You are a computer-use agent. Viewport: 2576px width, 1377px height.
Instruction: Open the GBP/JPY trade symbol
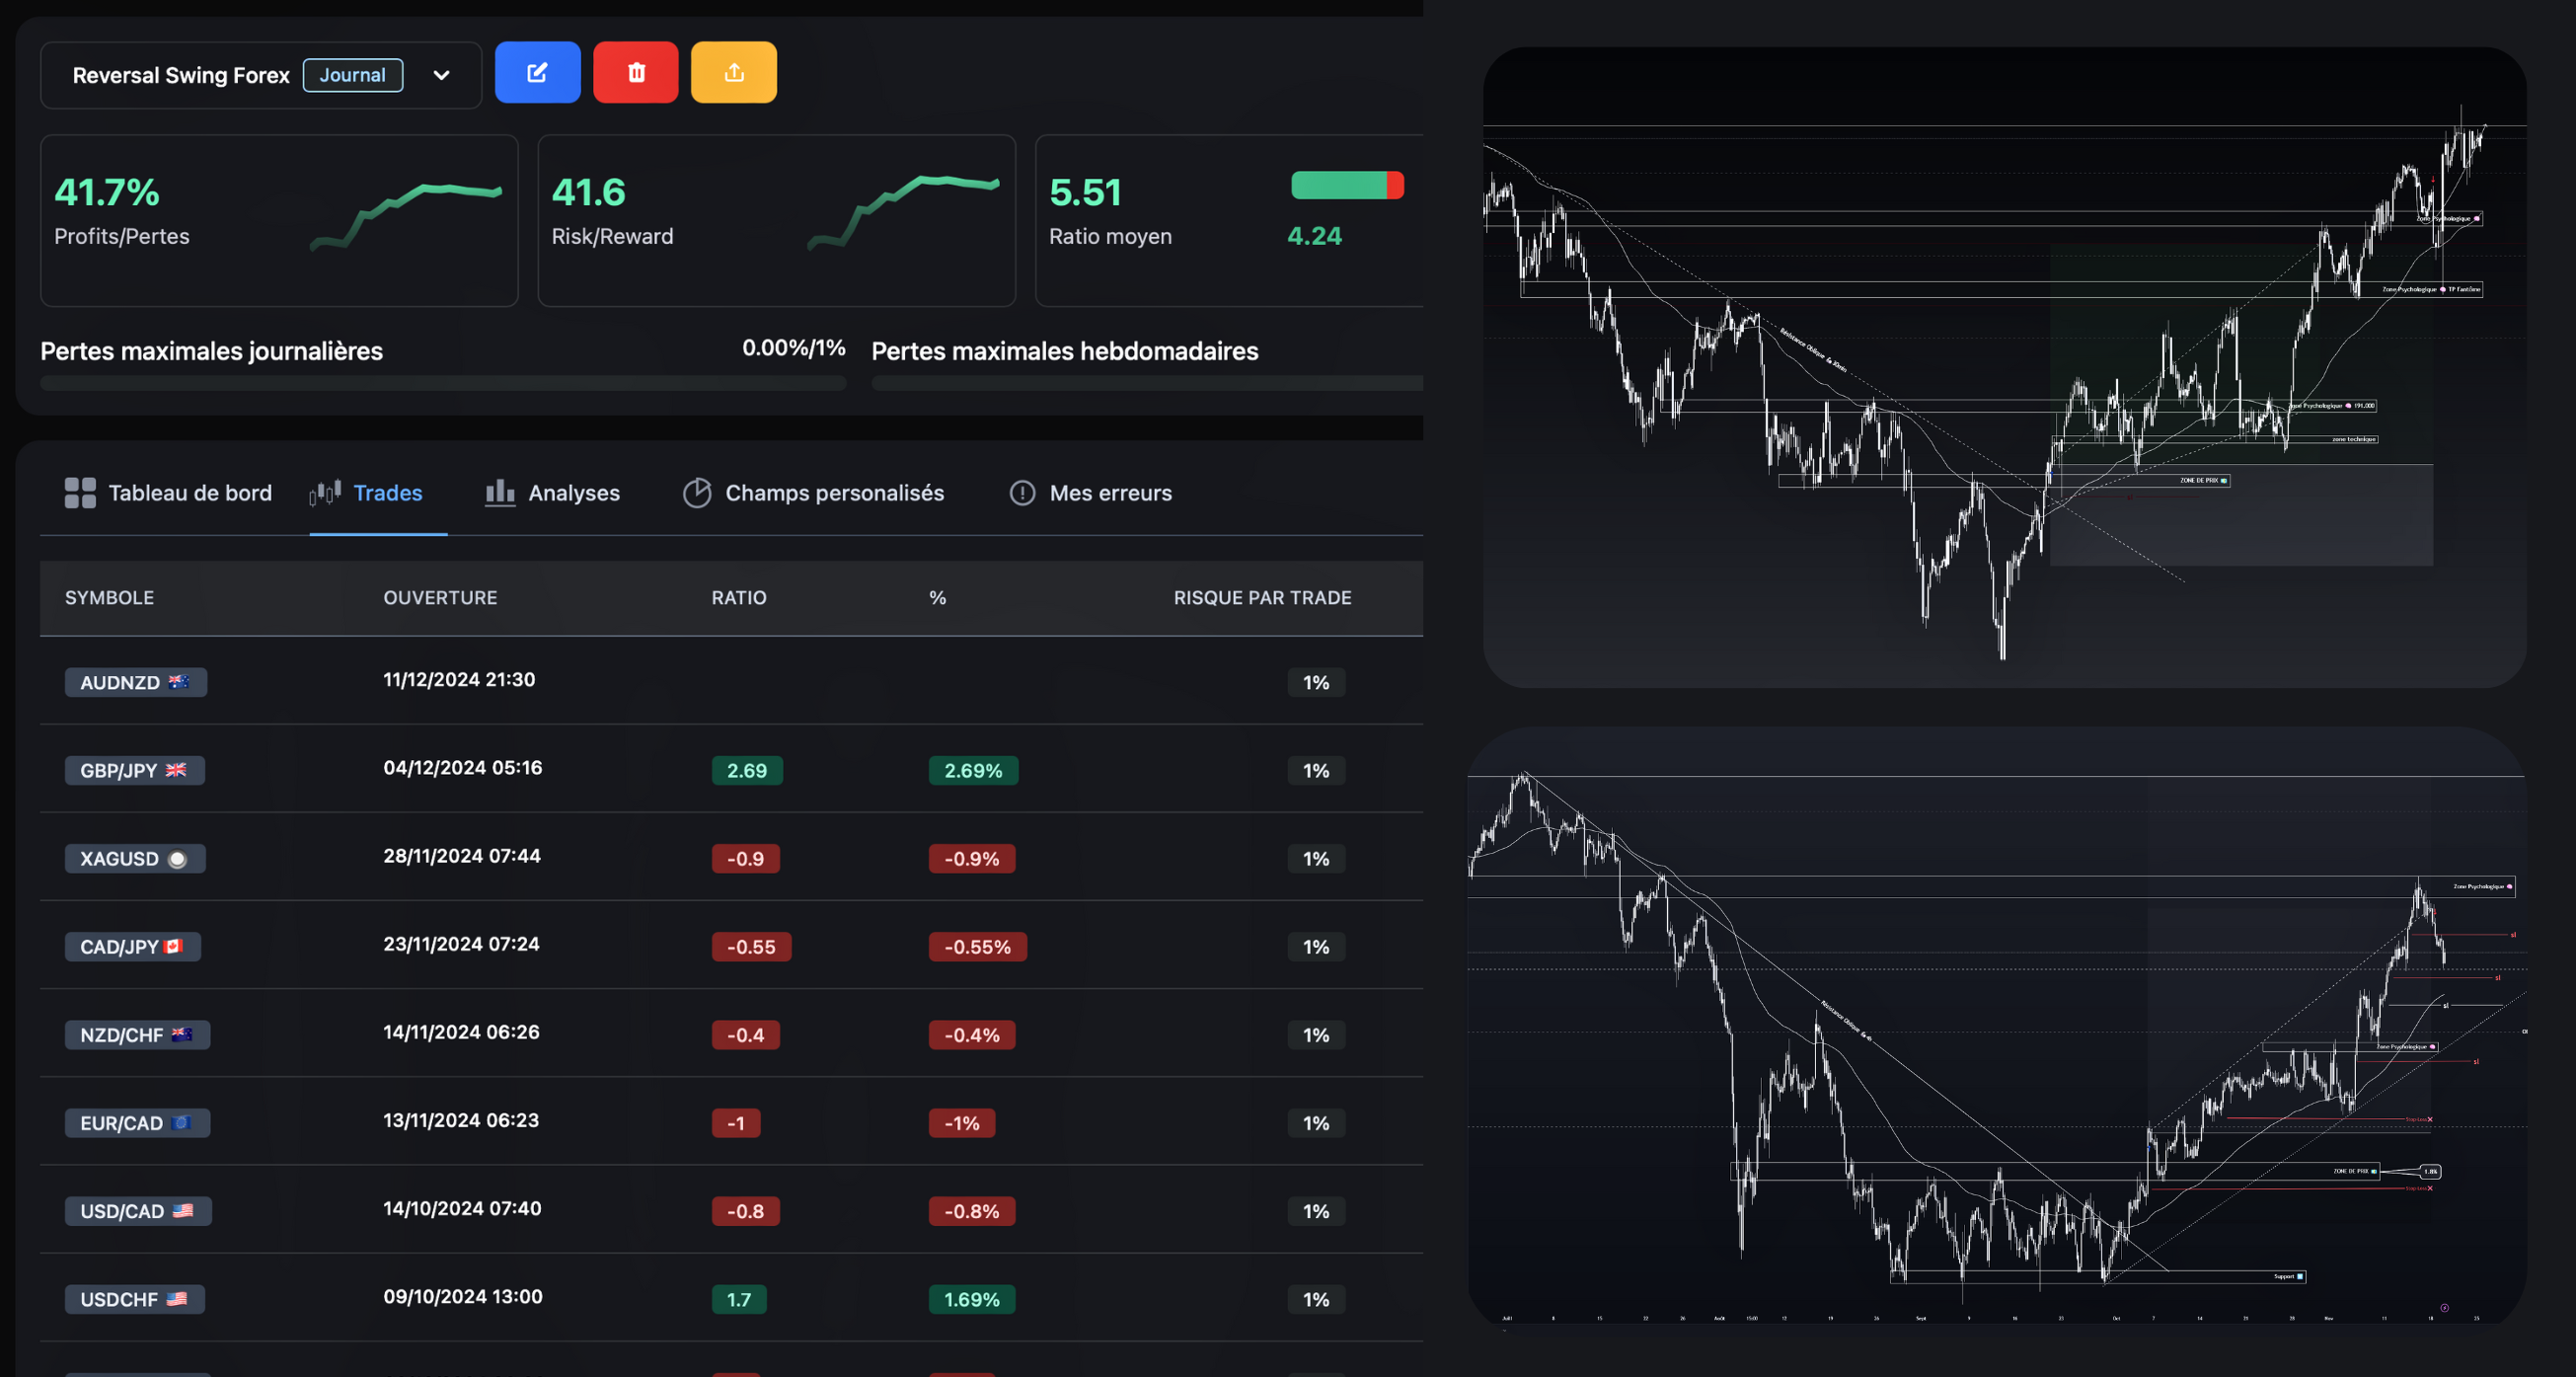pyautogui.click(x=134, y=770)
